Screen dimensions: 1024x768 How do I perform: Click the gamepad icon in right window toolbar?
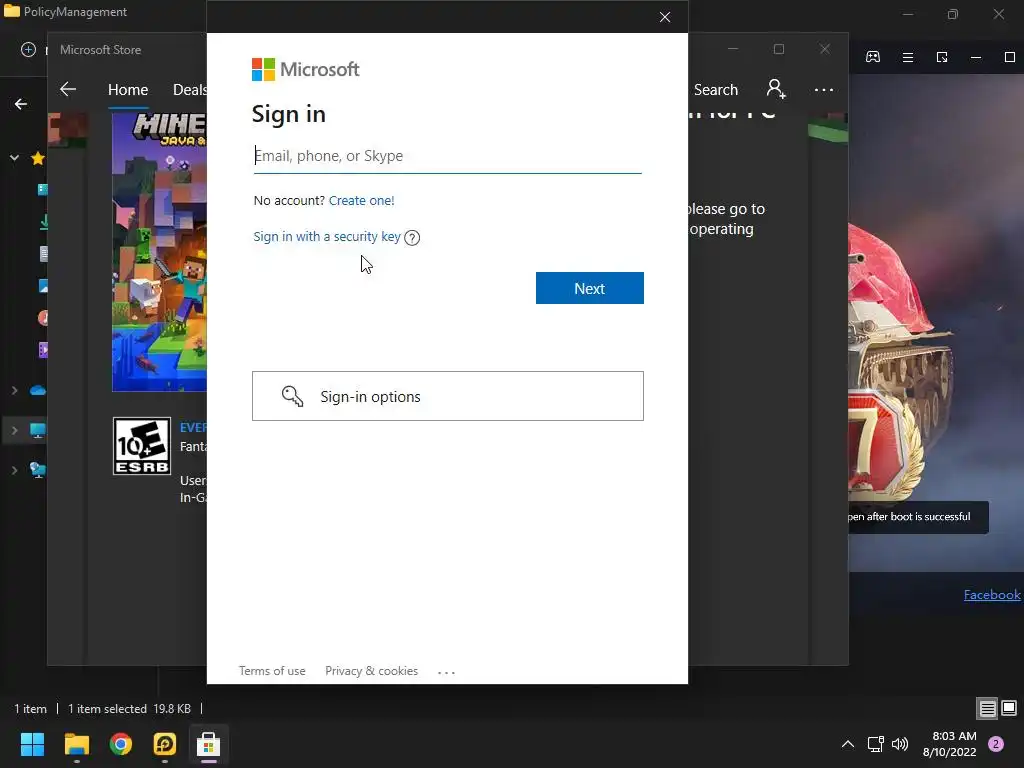(872, 57)
